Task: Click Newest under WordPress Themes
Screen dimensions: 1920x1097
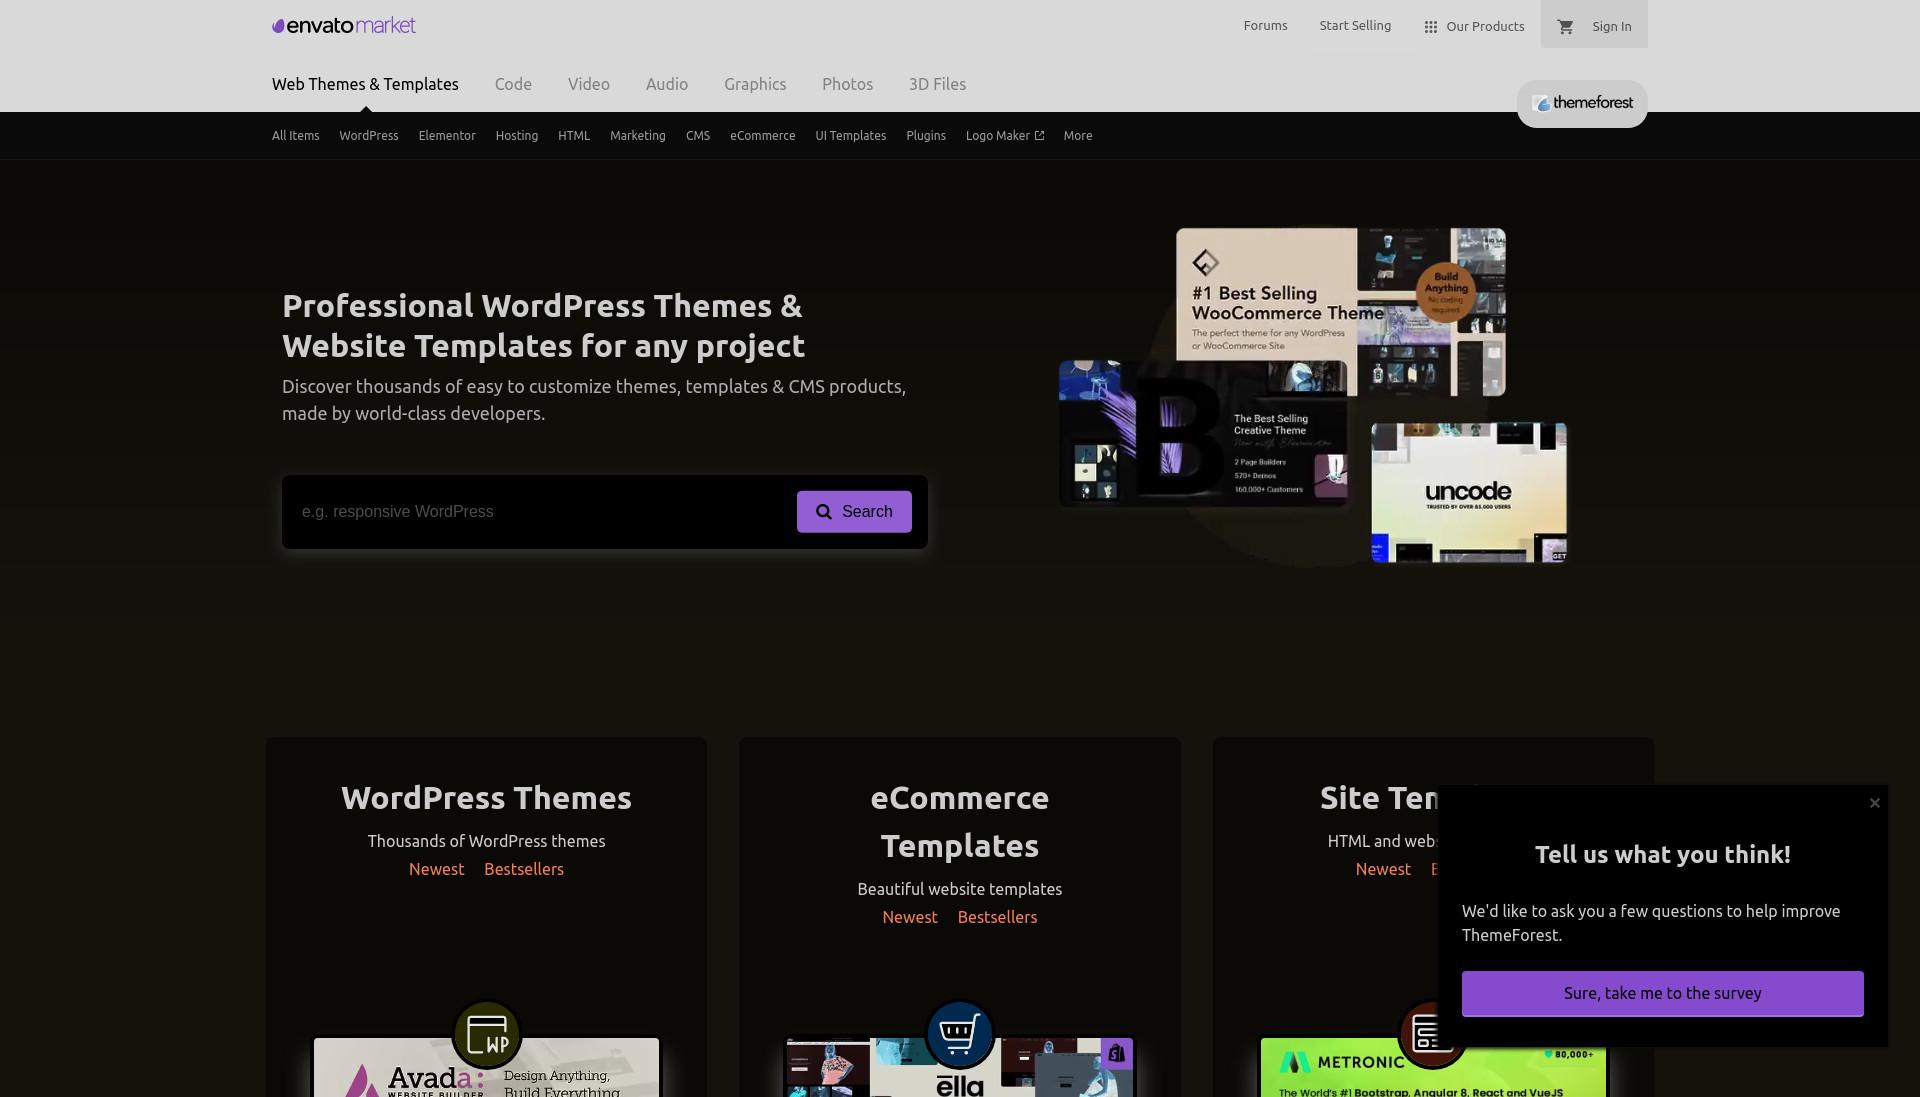Action: [436, 870]
